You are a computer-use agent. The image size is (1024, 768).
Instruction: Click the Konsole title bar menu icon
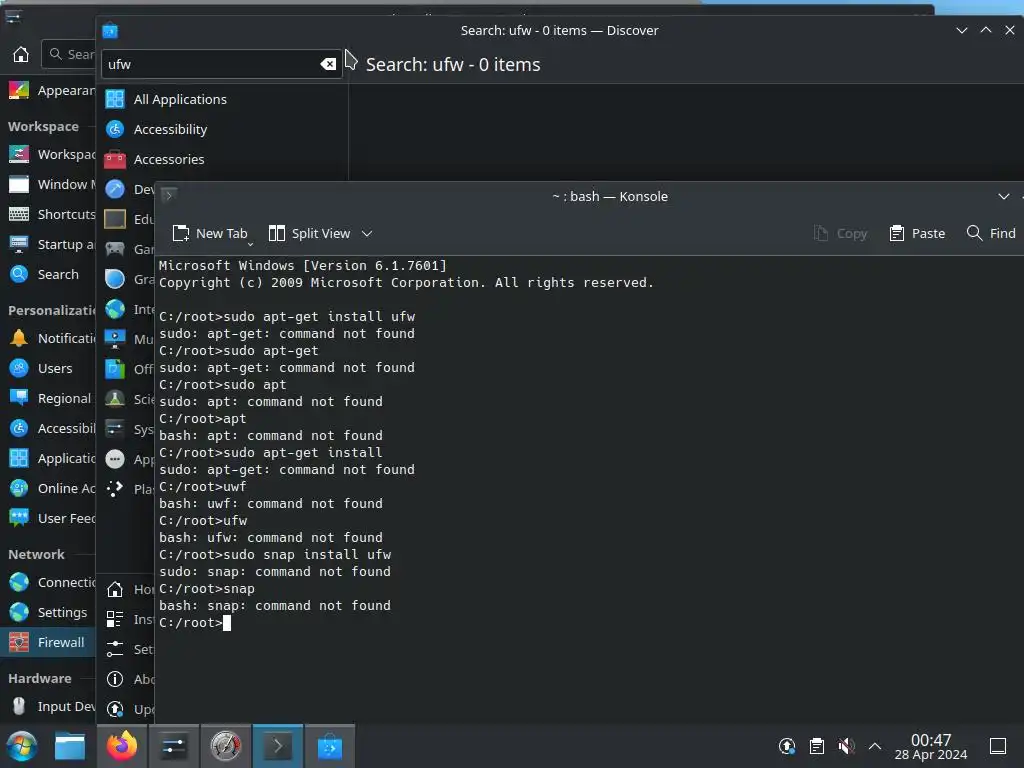click(x=169, y=195)
